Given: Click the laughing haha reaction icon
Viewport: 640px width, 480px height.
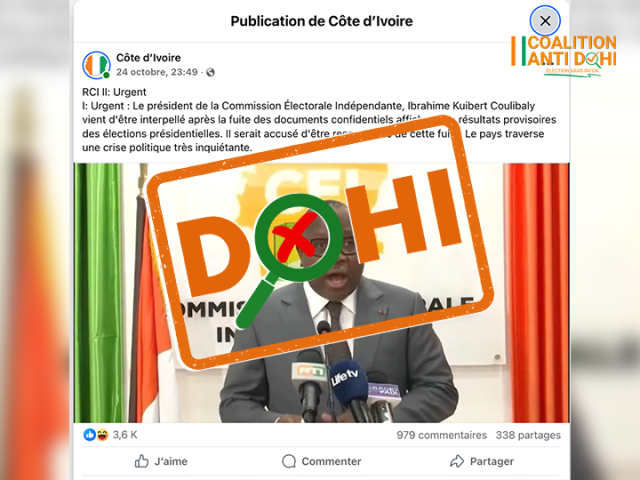Looking at the screenshot, I should [x=102, y=435].
